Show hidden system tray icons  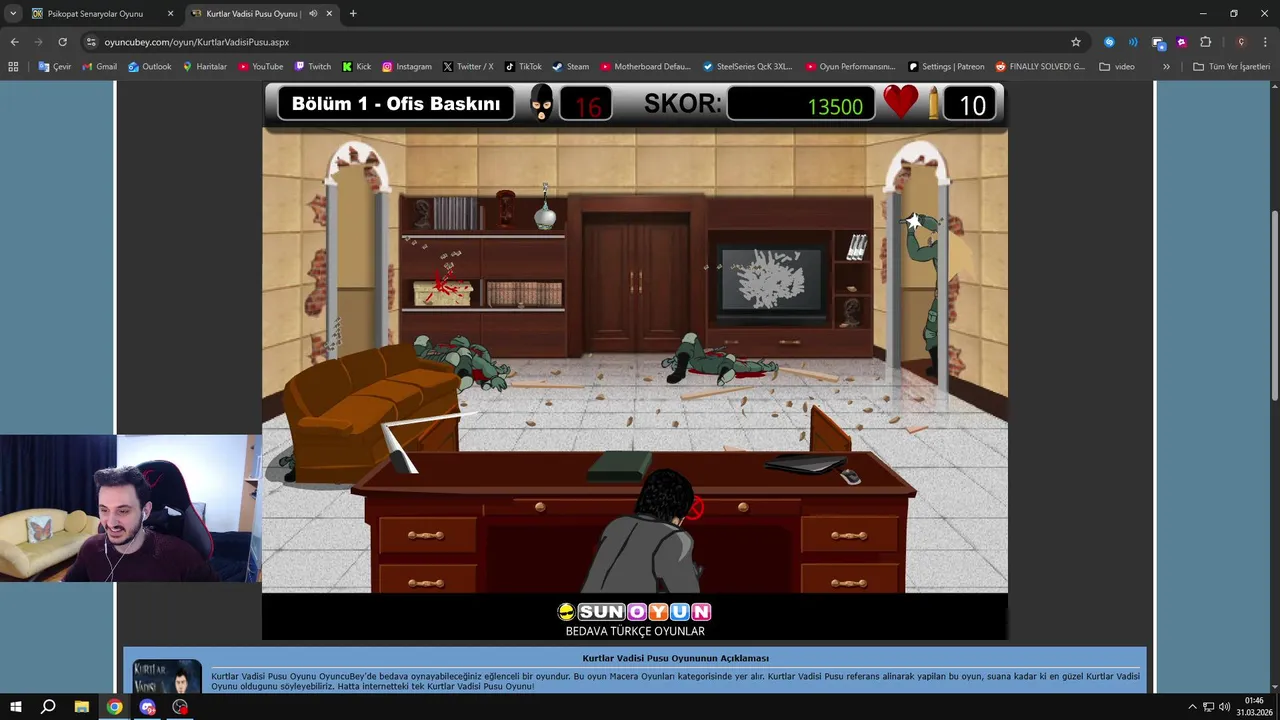(x=1192, y=707)
